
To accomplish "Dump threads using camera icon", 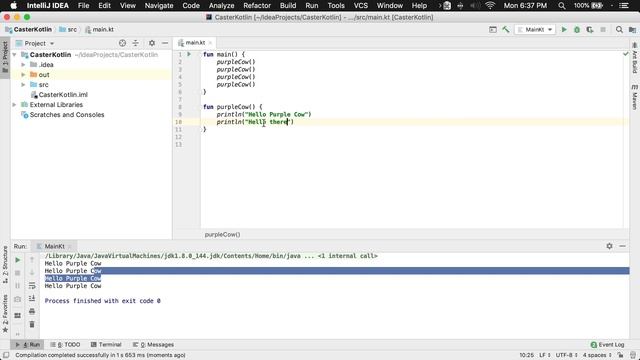I will [x=18, y=299].
